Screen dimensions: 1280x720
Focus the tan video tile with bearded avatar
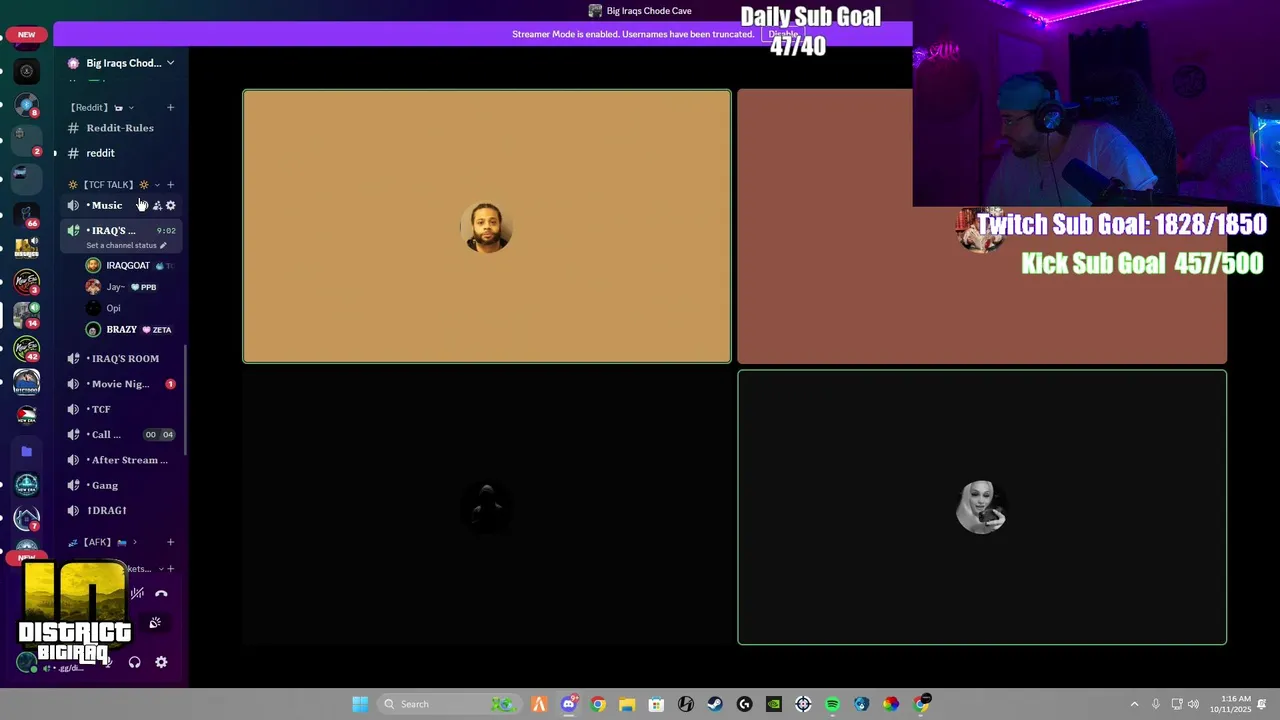487,227
